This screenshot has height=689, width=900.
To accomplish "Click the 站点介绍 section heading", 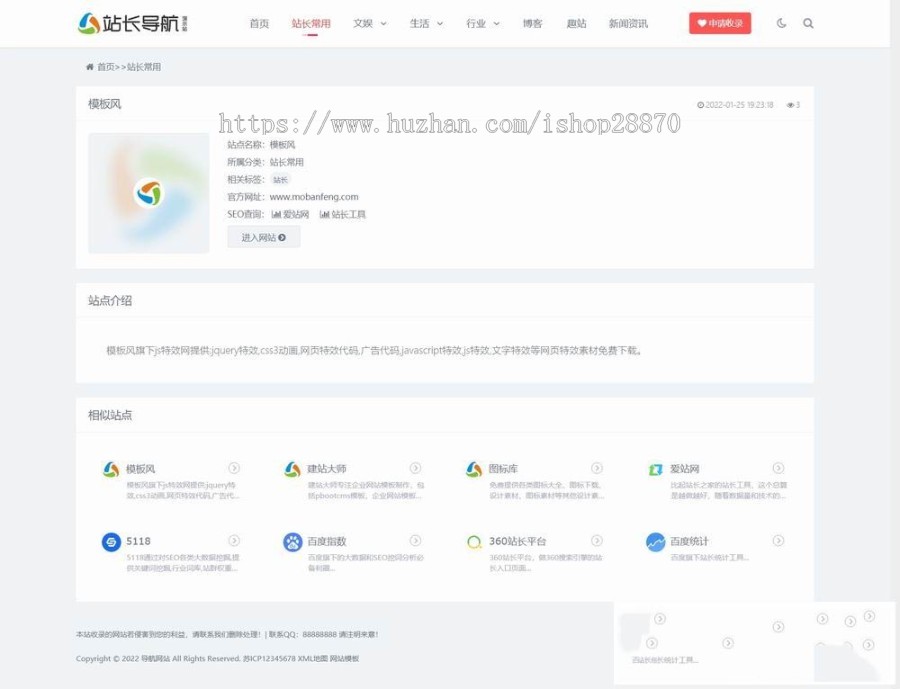I will 110,300.
